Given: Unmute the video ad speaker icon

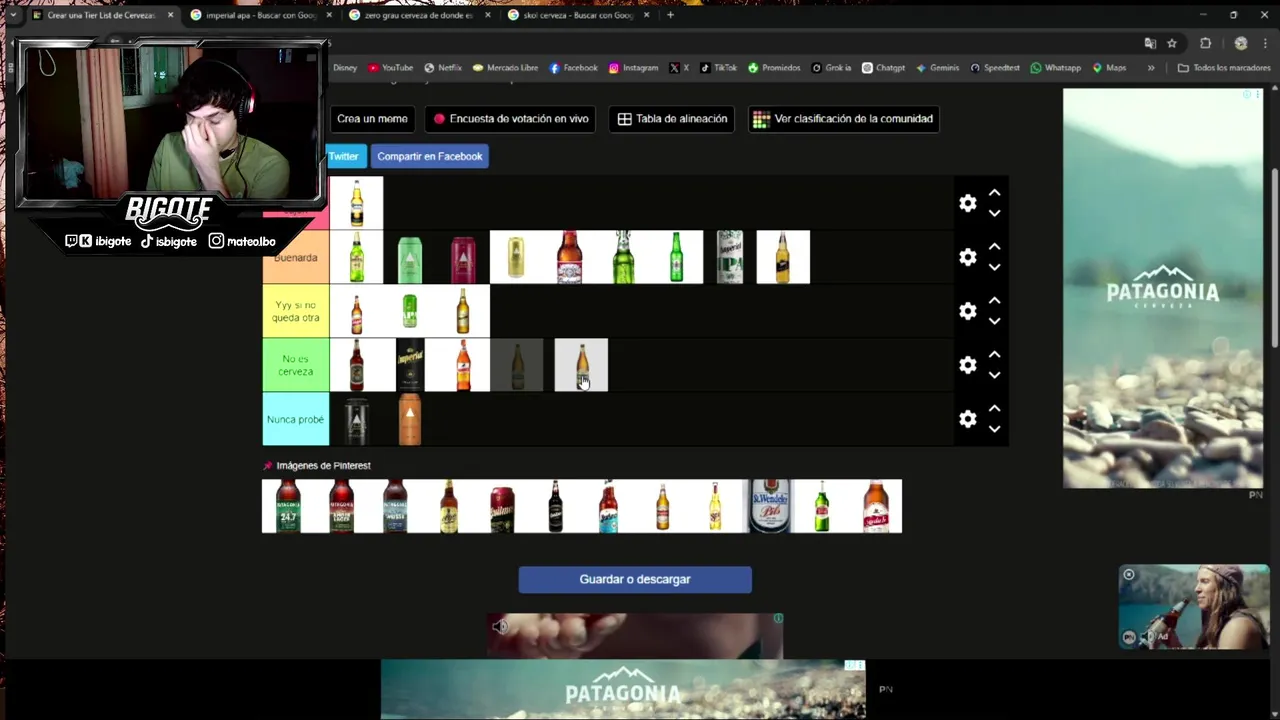Looking at the screenshot, I should (500, 627).
